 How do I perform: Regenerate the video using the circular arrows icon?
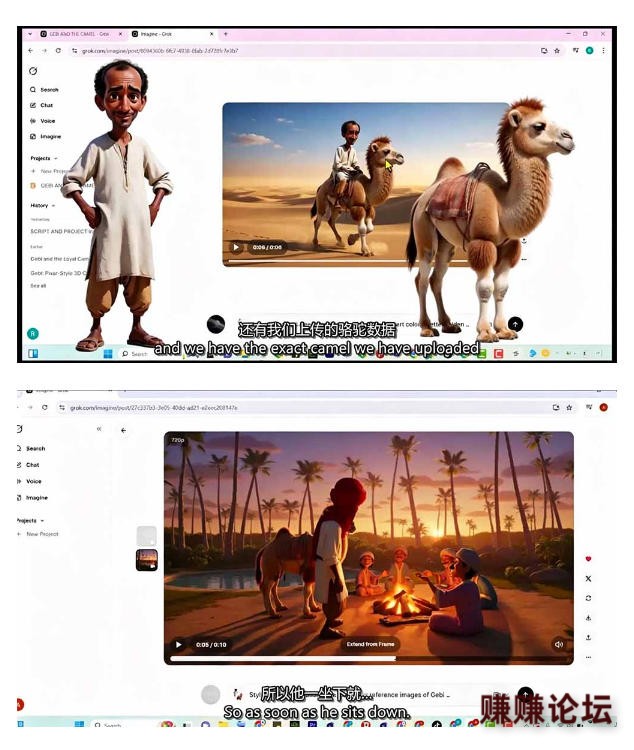[x=588, y=598]
